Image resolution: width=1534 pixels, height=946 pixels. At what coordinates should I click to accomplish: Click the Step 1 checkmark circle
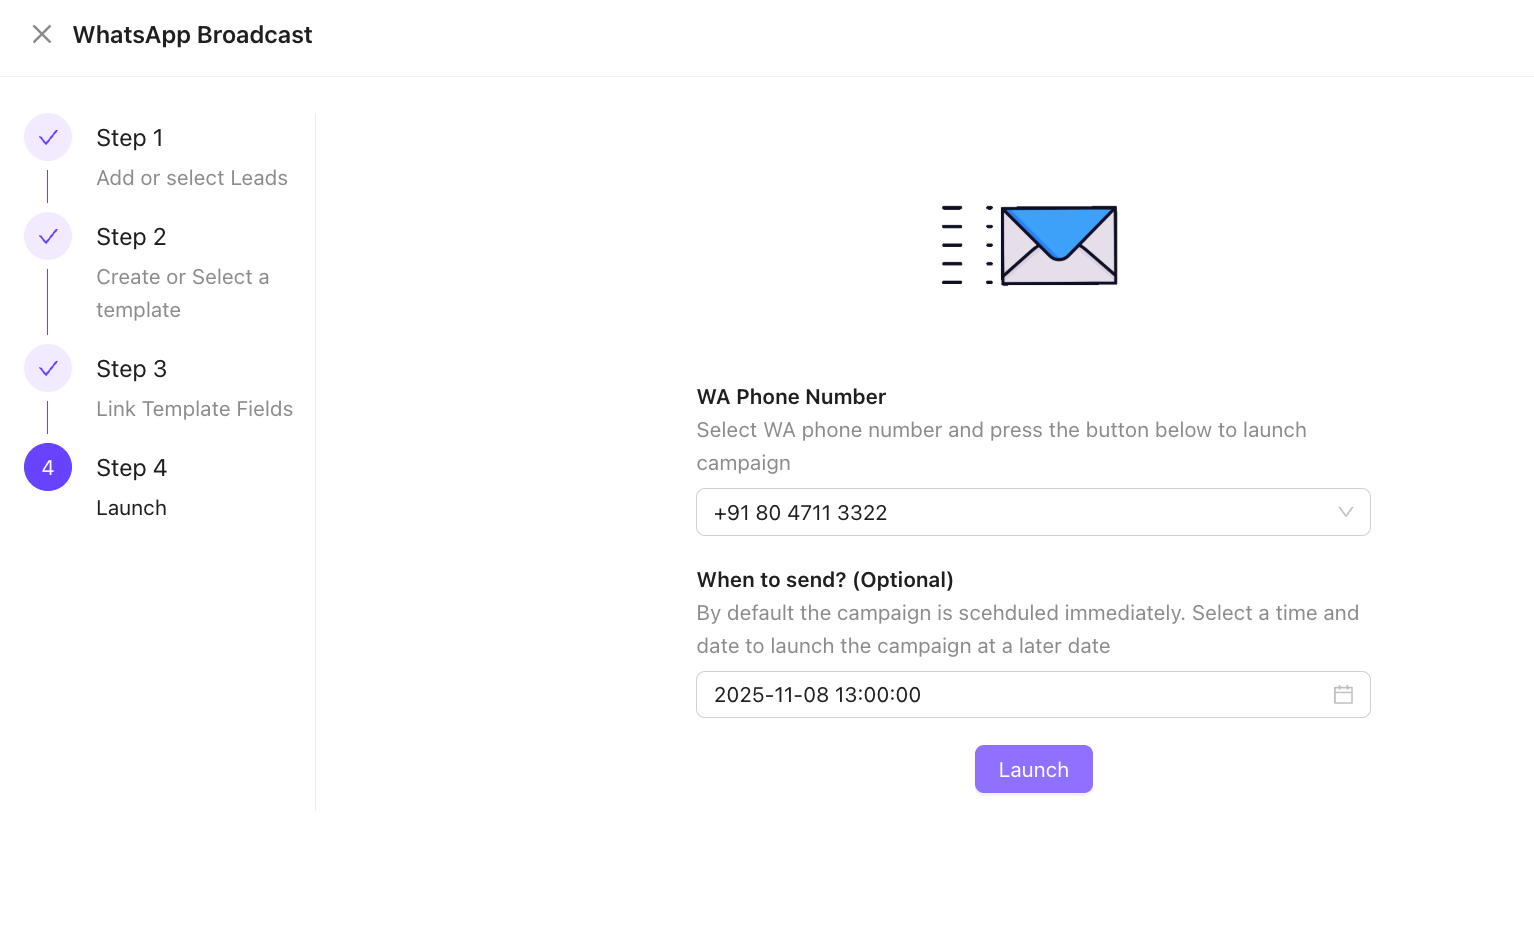48,138
